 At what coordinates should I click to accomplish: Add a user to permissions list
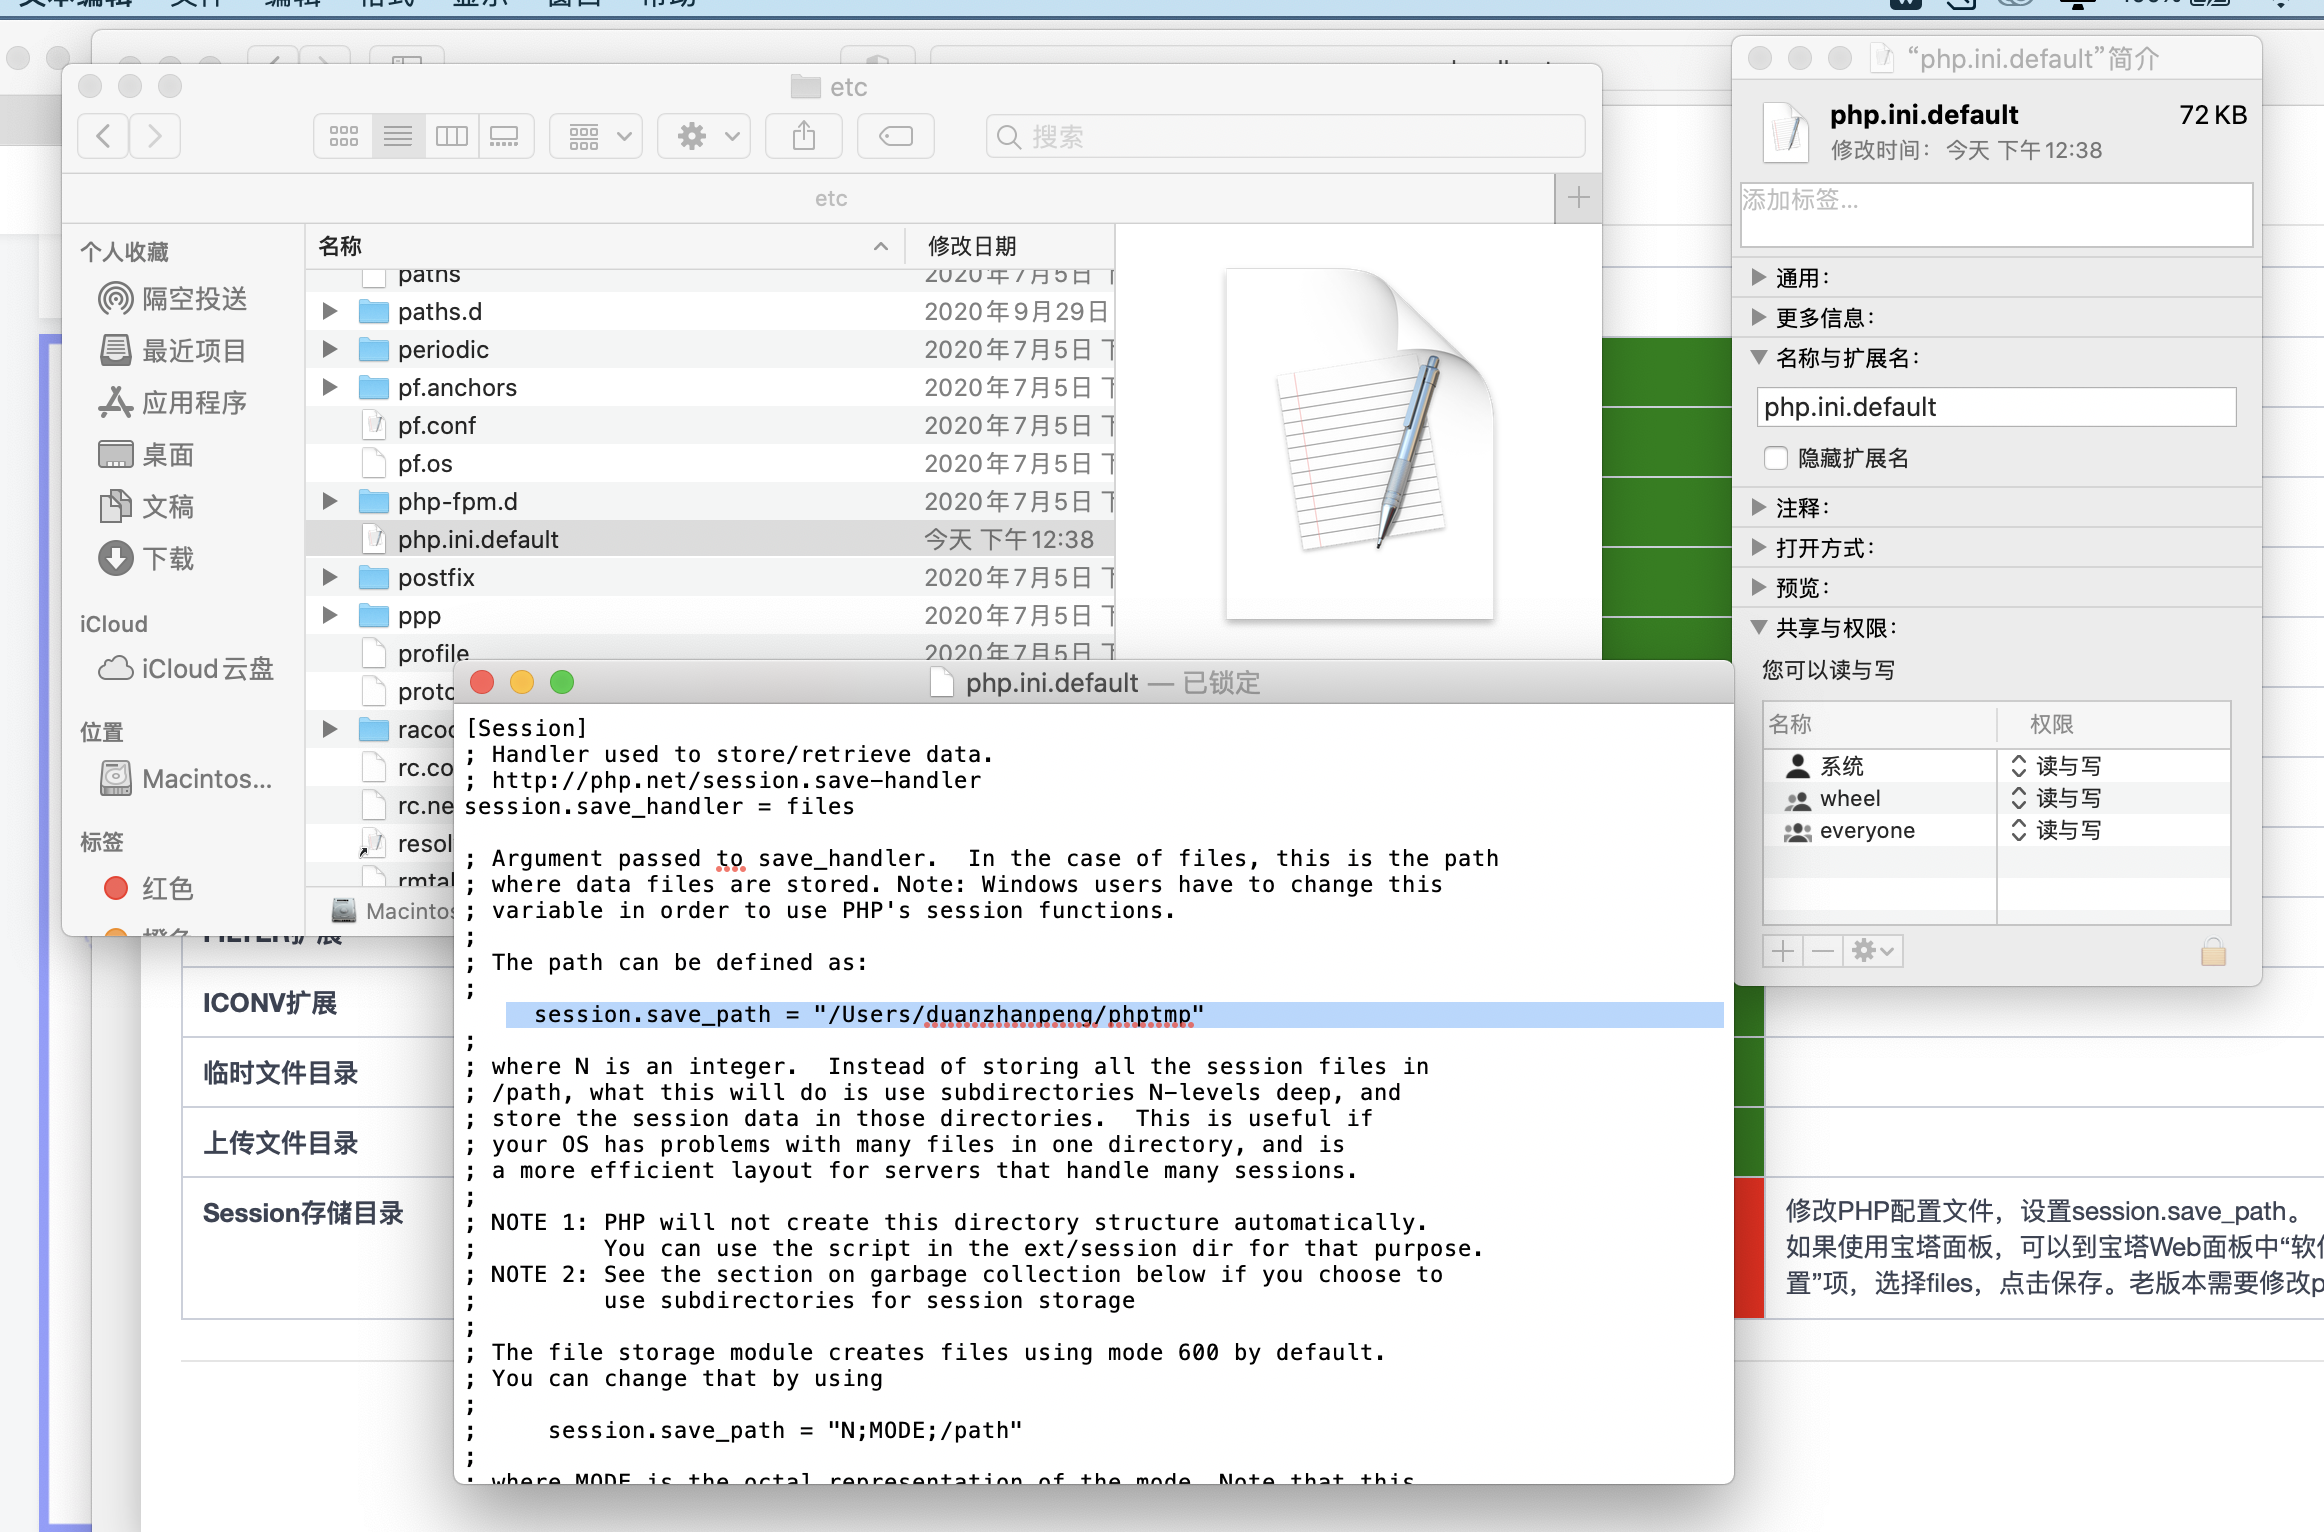pyautogui.click(x=1783, y=951)
